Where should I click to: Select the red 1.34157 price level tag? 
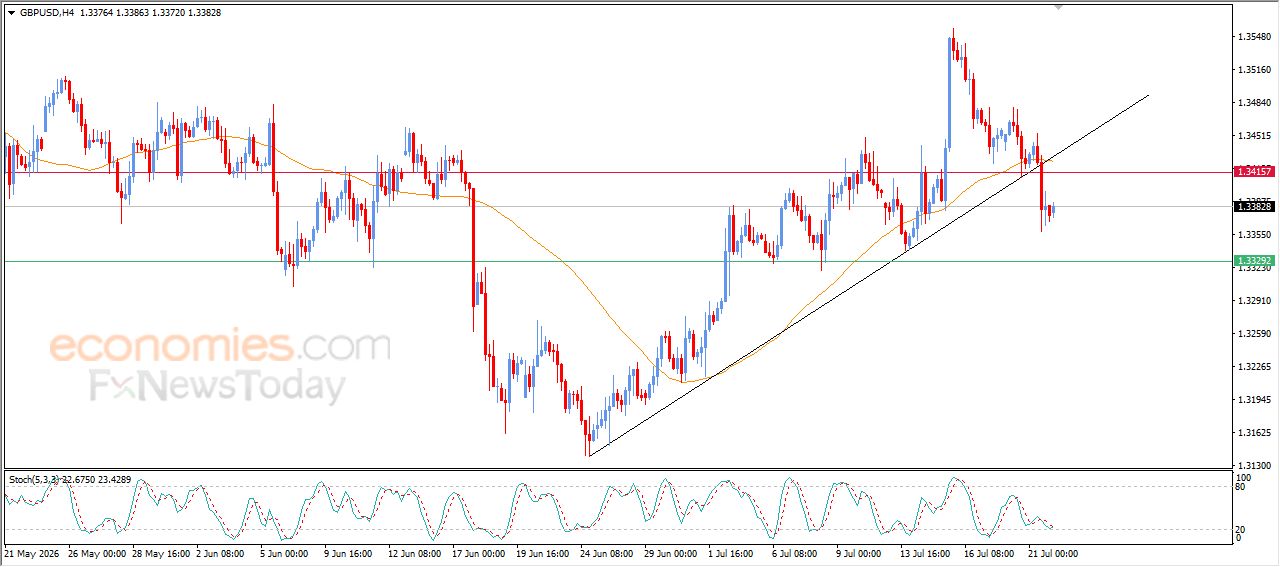pos(1254,172)
